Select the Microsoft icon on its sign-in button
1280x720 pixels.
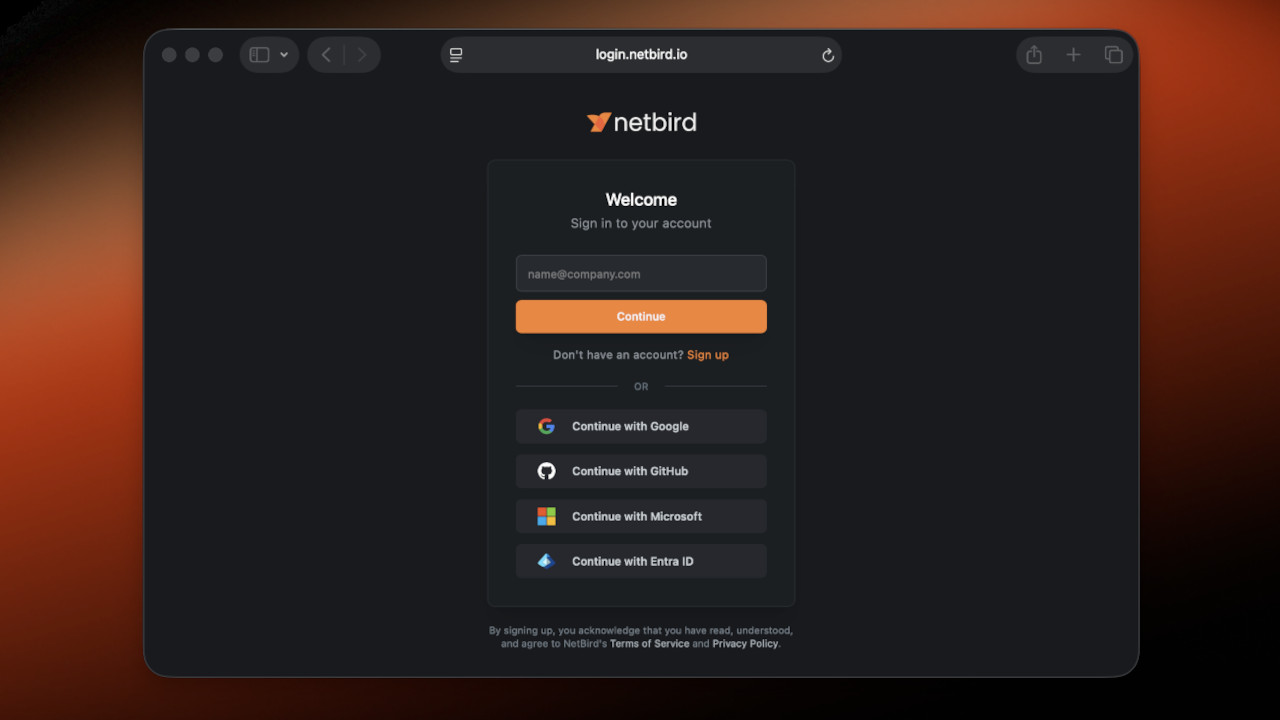point(546,516)
